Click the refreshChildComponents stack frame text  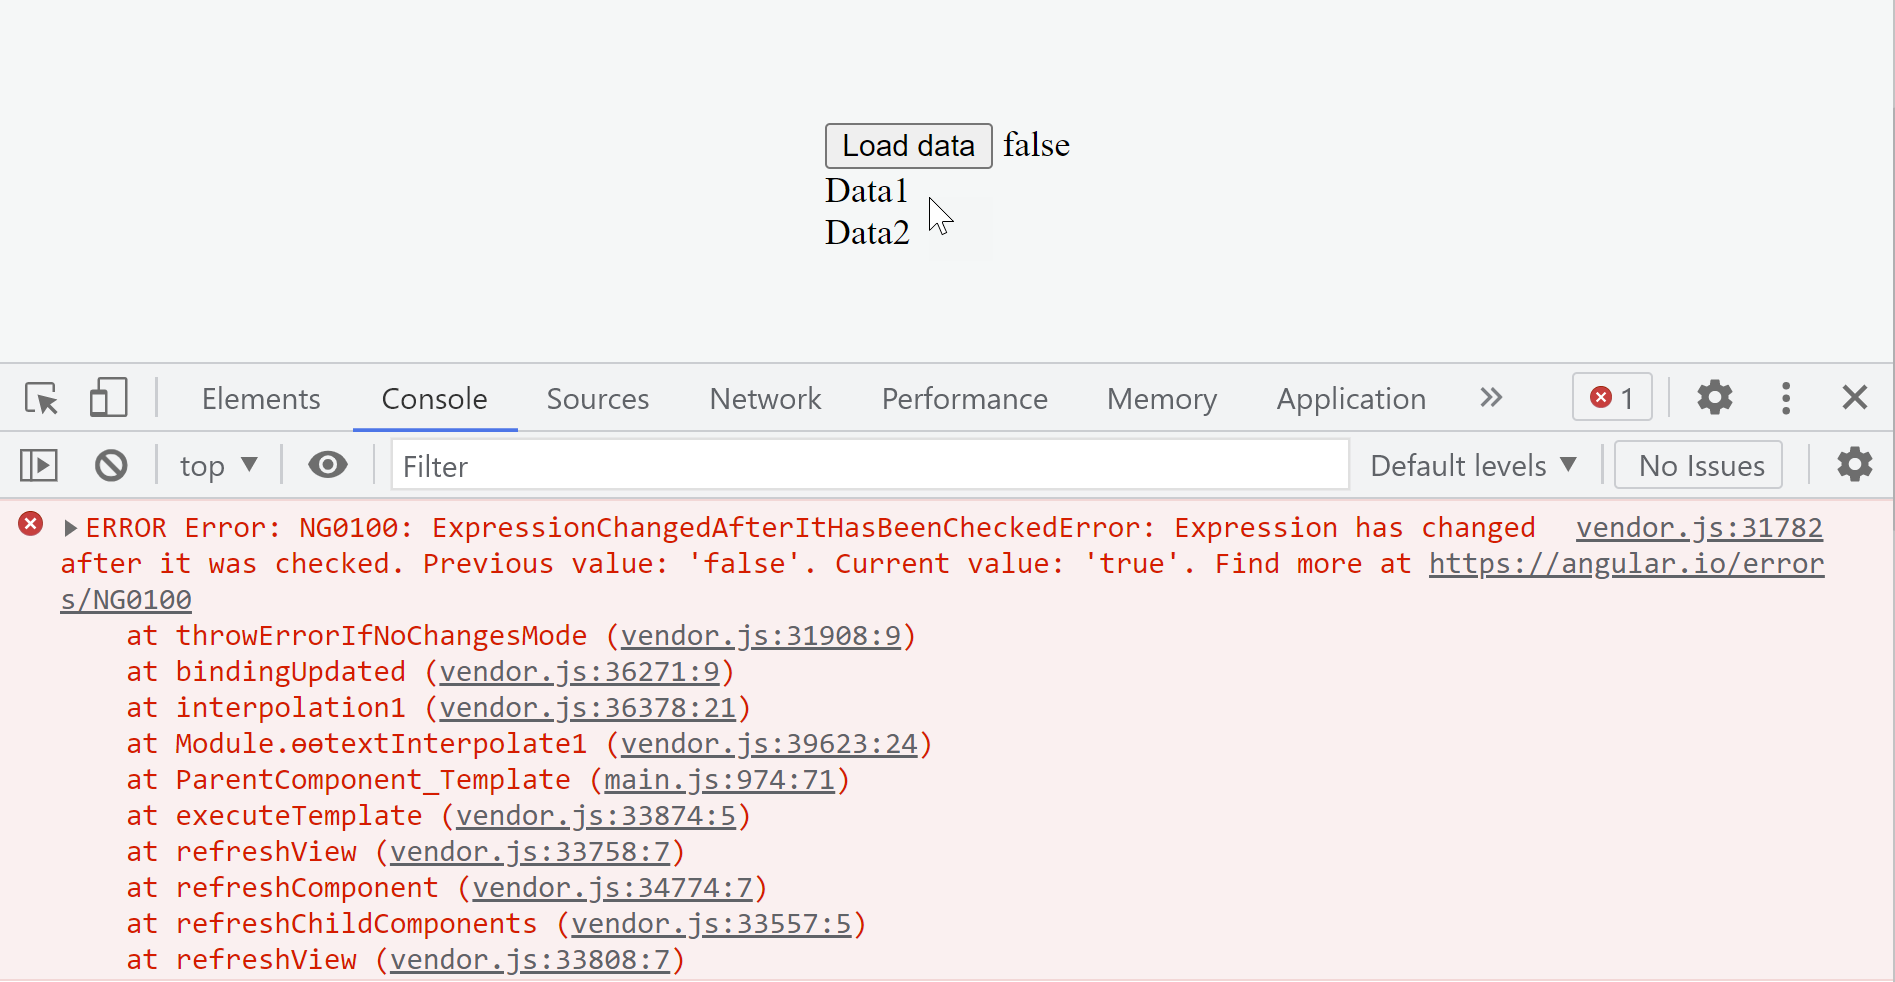(x=356, y=924)
